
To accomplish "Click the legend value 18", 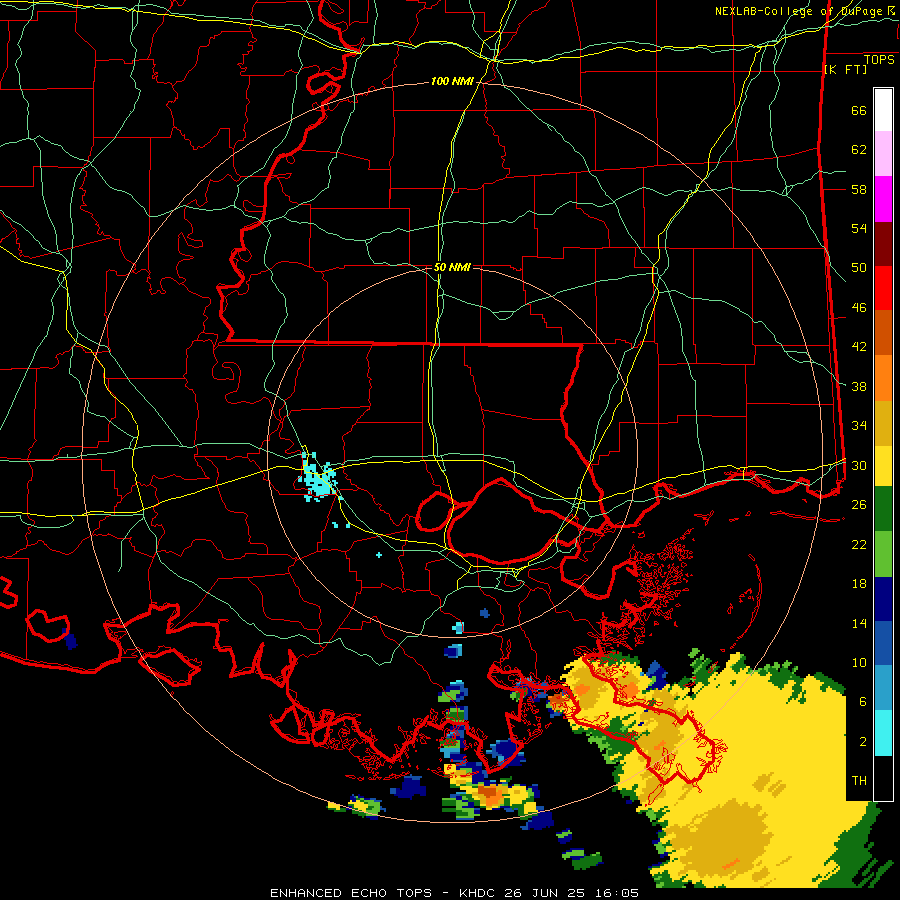I will (859, 584).
